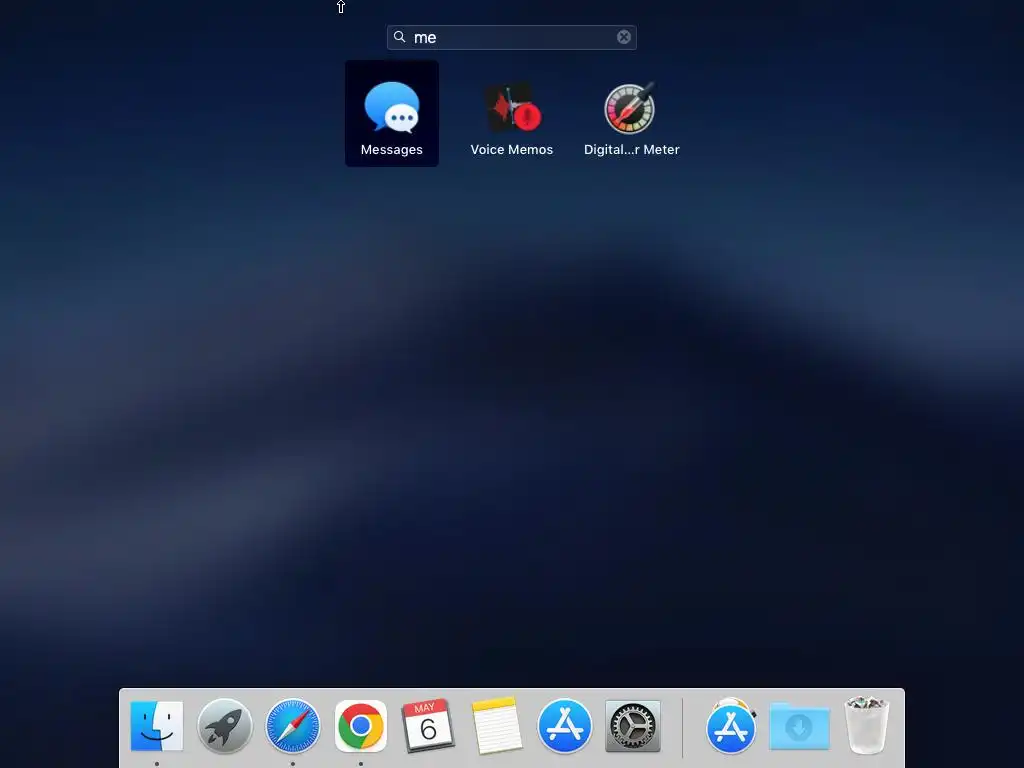The width and height of the screenshot is (1024, 768).
Task: Launch Google Chrome from the Dock
Action: [x=360, y=726]
